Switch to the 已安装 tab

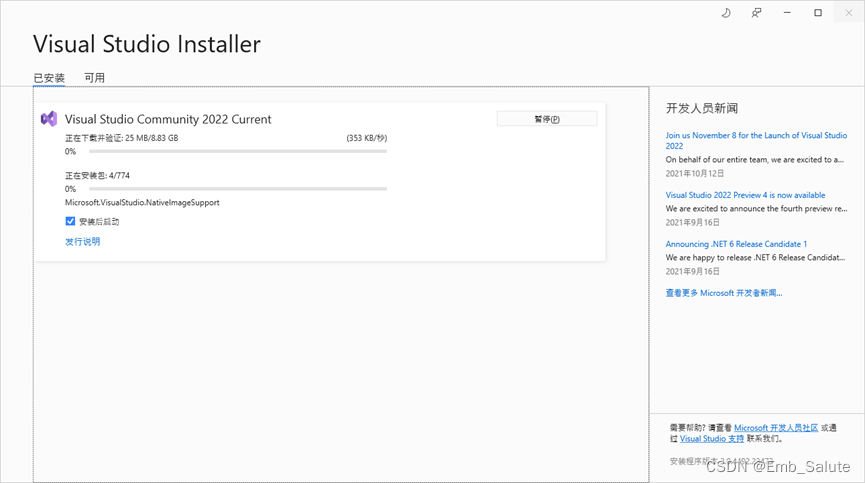tap(49, 78)
